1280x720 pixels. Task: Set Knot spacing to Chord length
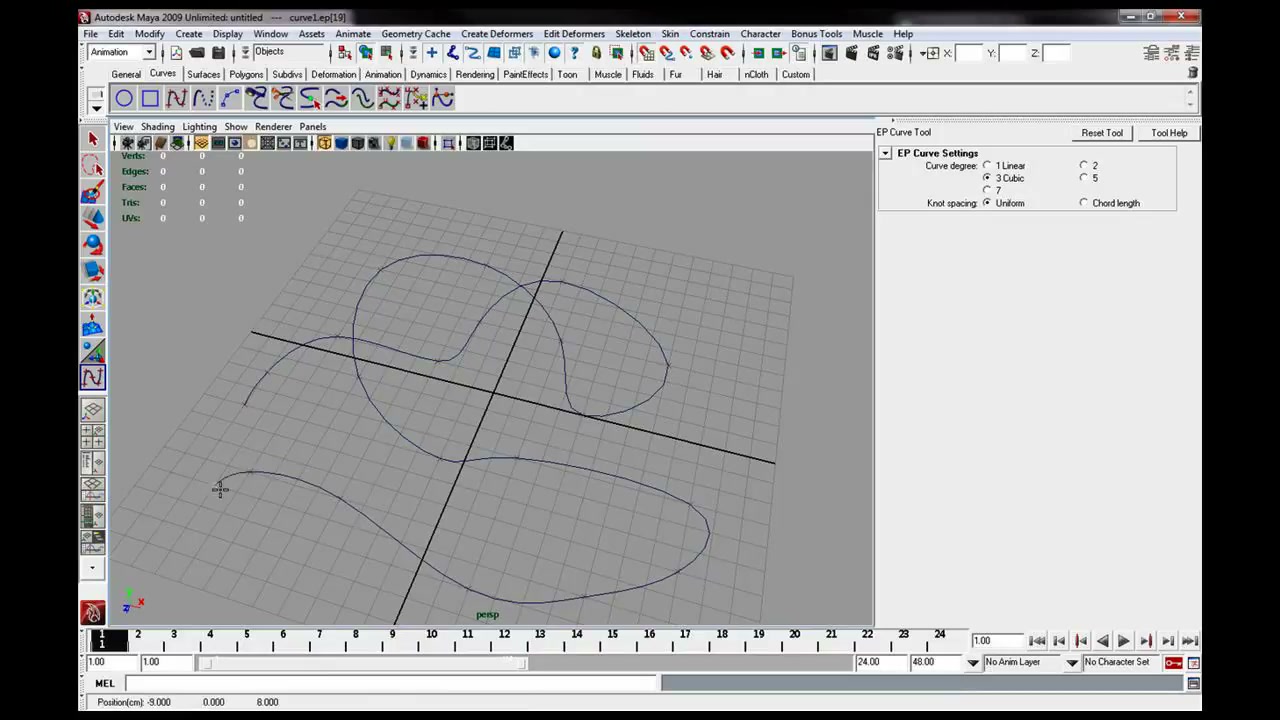(x=1084, y=203)
